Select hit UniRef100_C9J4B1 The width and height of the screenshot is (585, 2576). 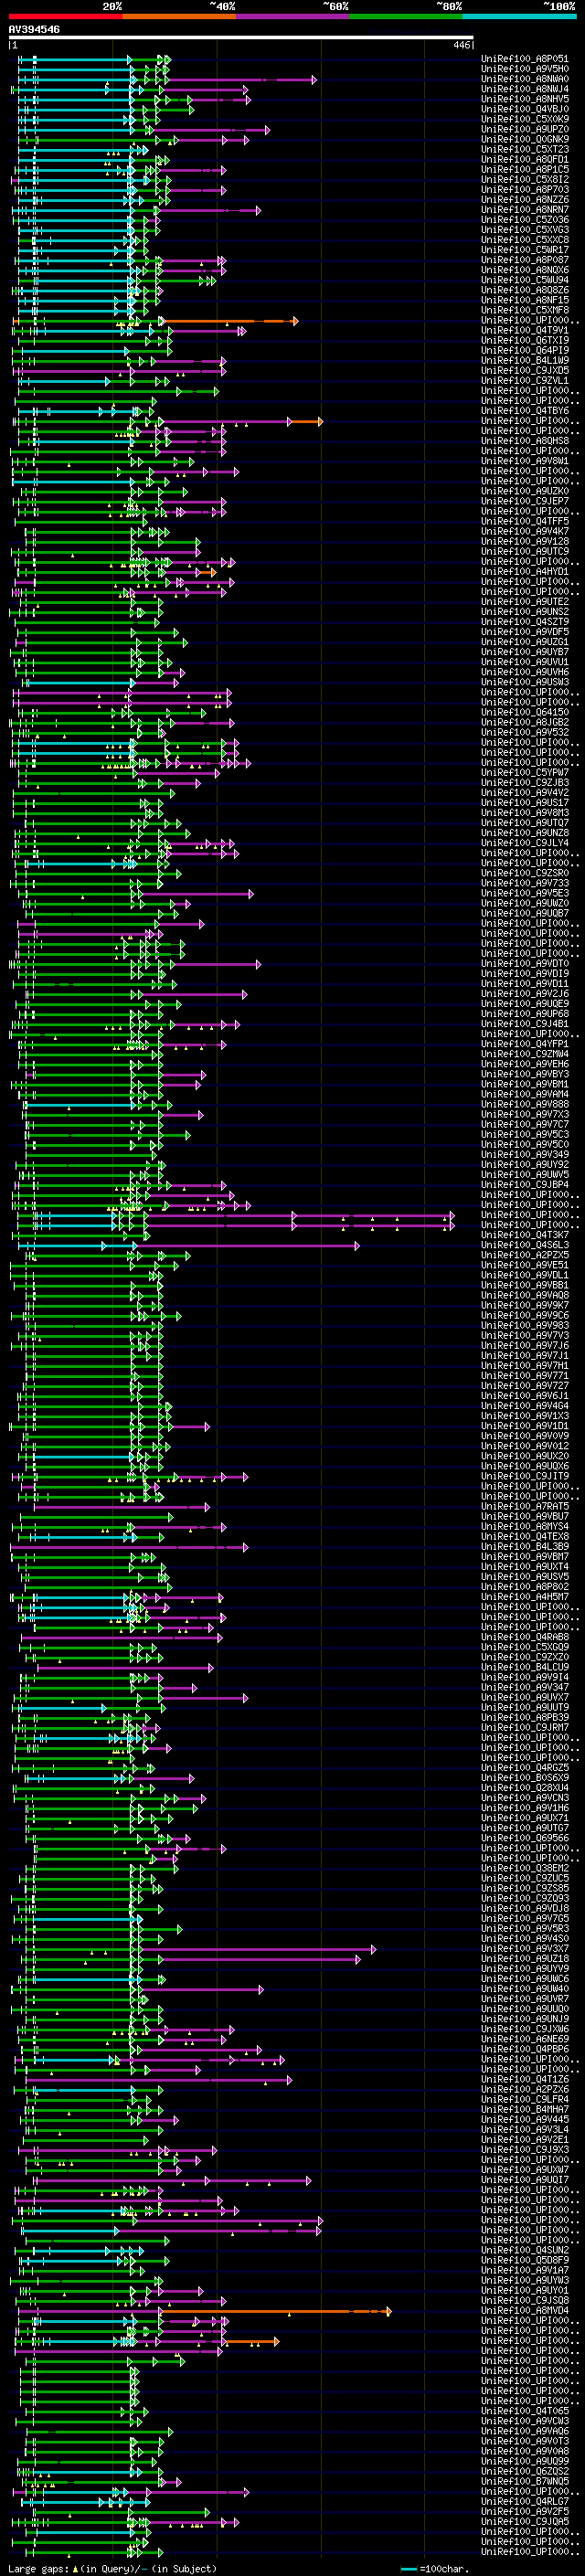(525, 1024)
